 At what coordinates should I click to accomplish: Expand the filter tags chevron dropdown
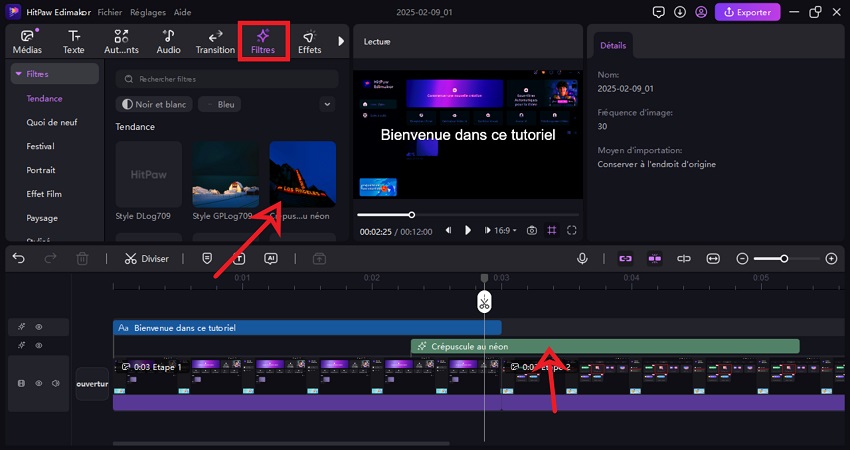[x=327, y=104]
